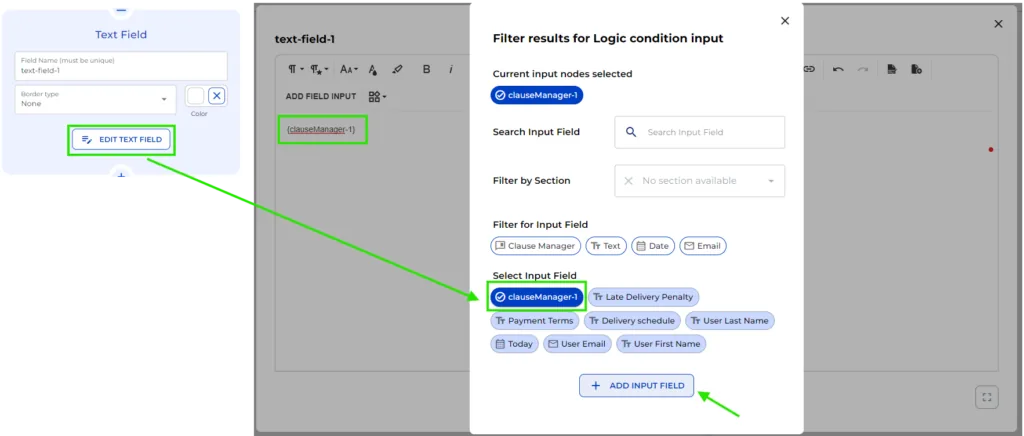Open the paragraph format dropdown in editor toolbar
This screenshot has width=1024, height=436.
click(x=295, y=69)
